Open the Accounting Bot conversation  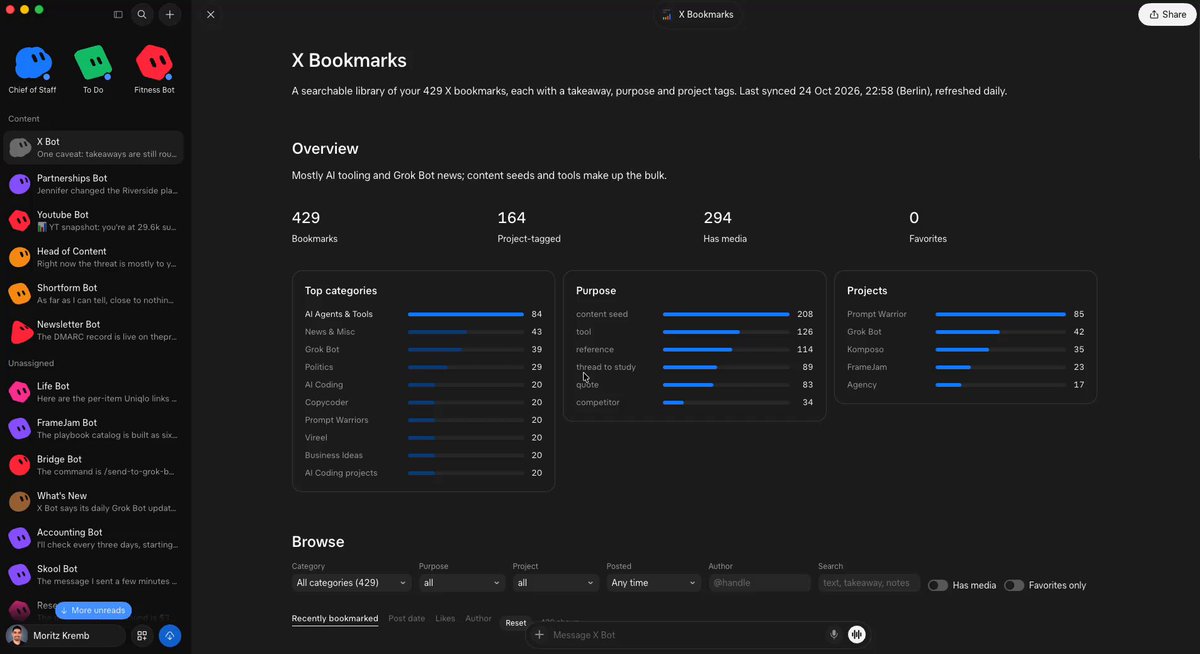click(x=93, y=539)
